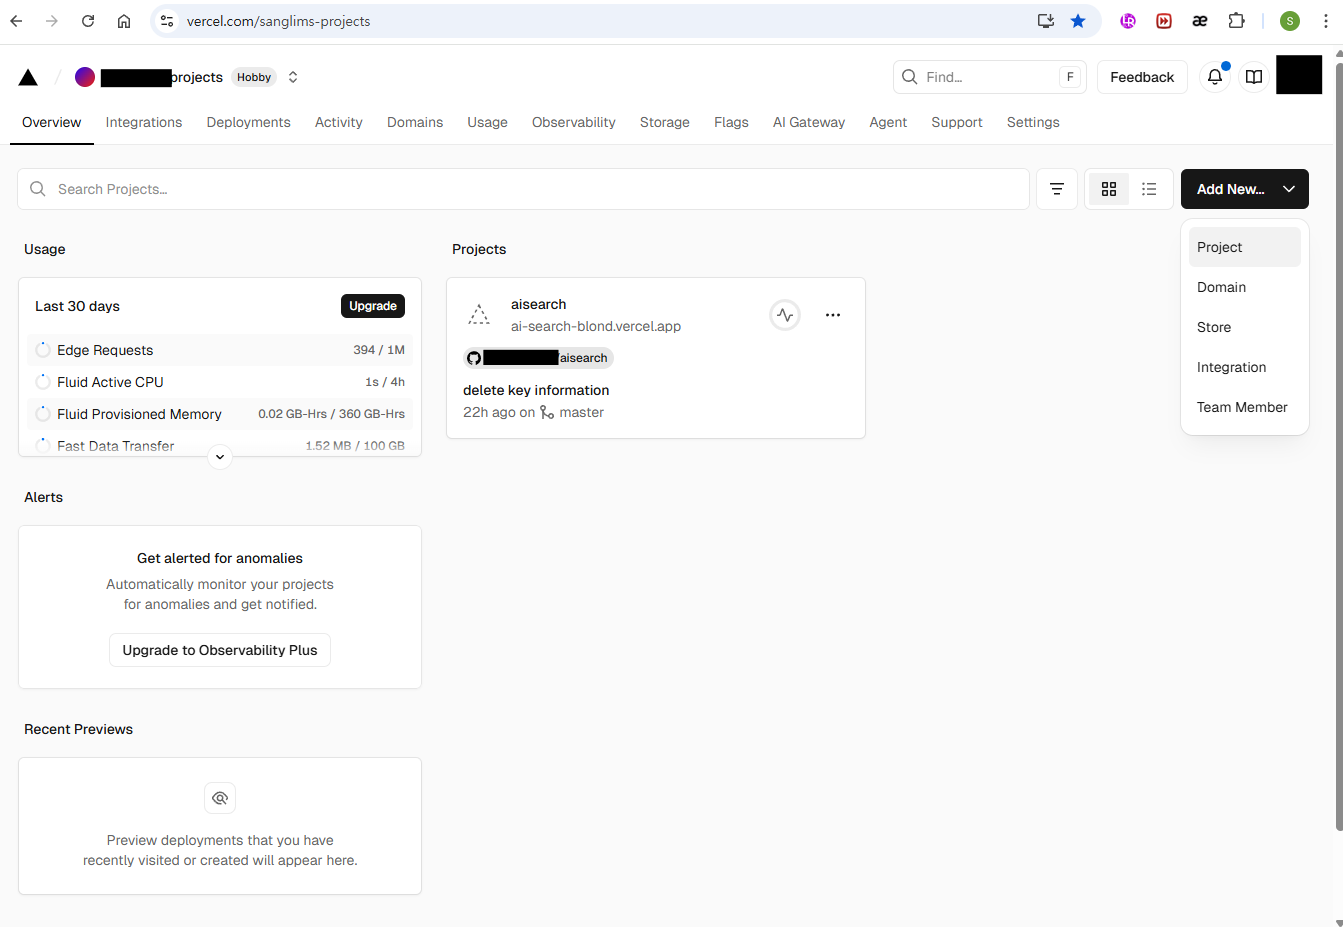The width and height of the screenshot is (1343, 927).
Task: Click the team avatar circle
Action: 85,77
